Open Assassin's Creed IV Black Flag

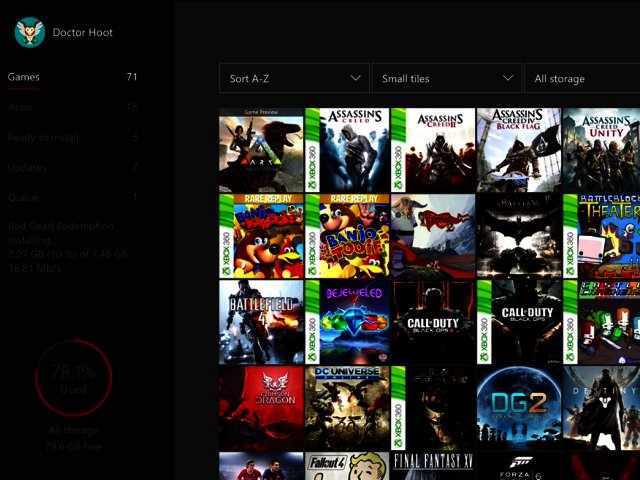[519, 150]
